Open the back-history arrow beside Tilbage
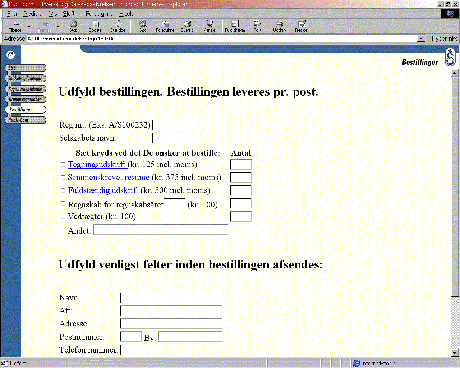Image resolution: width=460 pixels, height=368 pixels. [29, 26]
